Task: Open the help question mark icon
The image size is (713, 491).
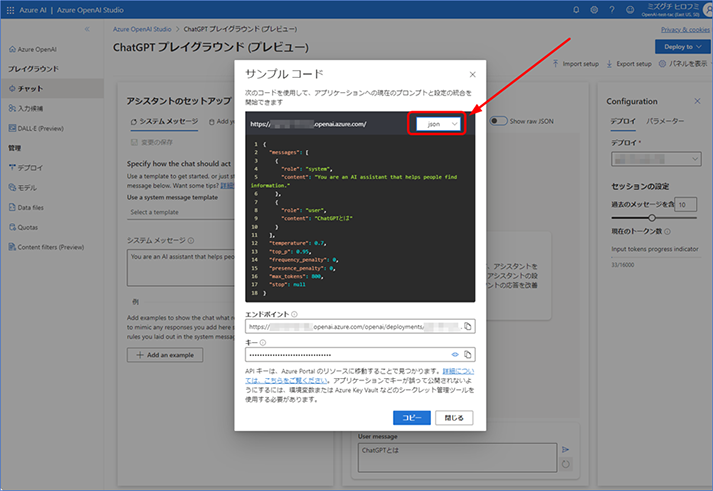Action: coord(612,10)
